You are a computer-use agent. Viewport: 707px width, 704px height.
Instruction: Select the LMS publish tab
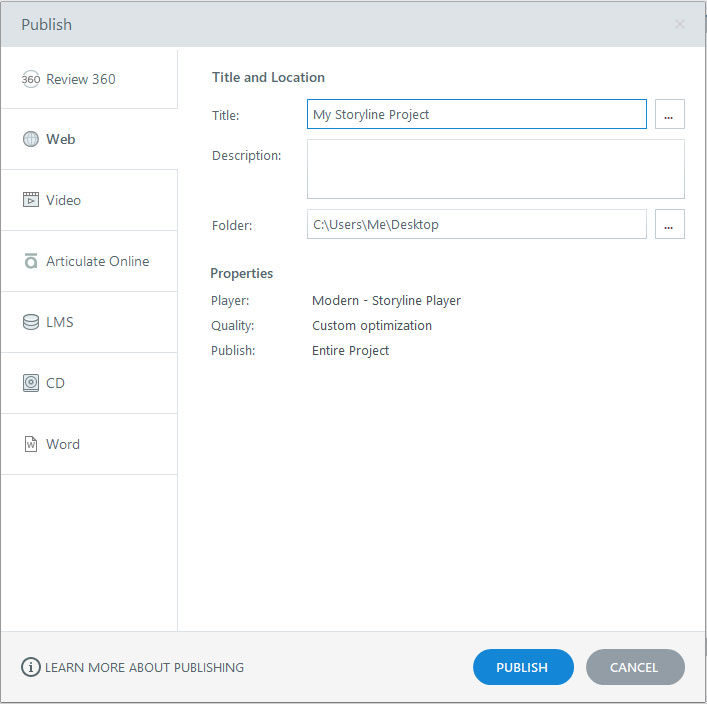tap(59, 322)
